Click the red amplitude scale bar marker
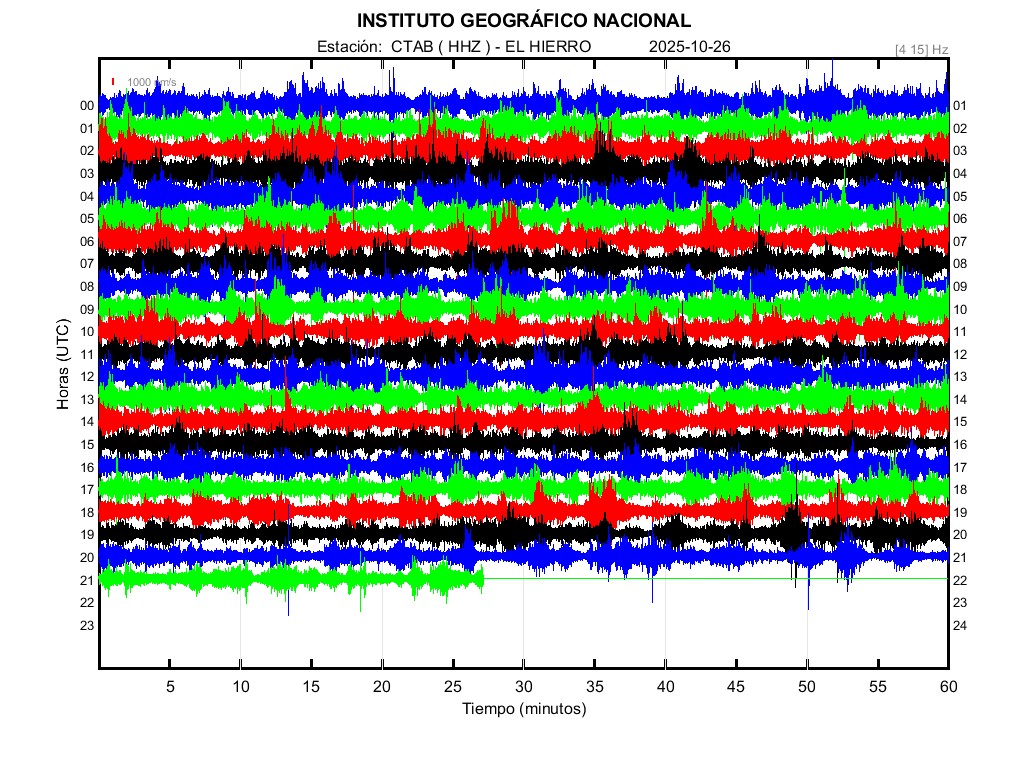 [114, 82]
